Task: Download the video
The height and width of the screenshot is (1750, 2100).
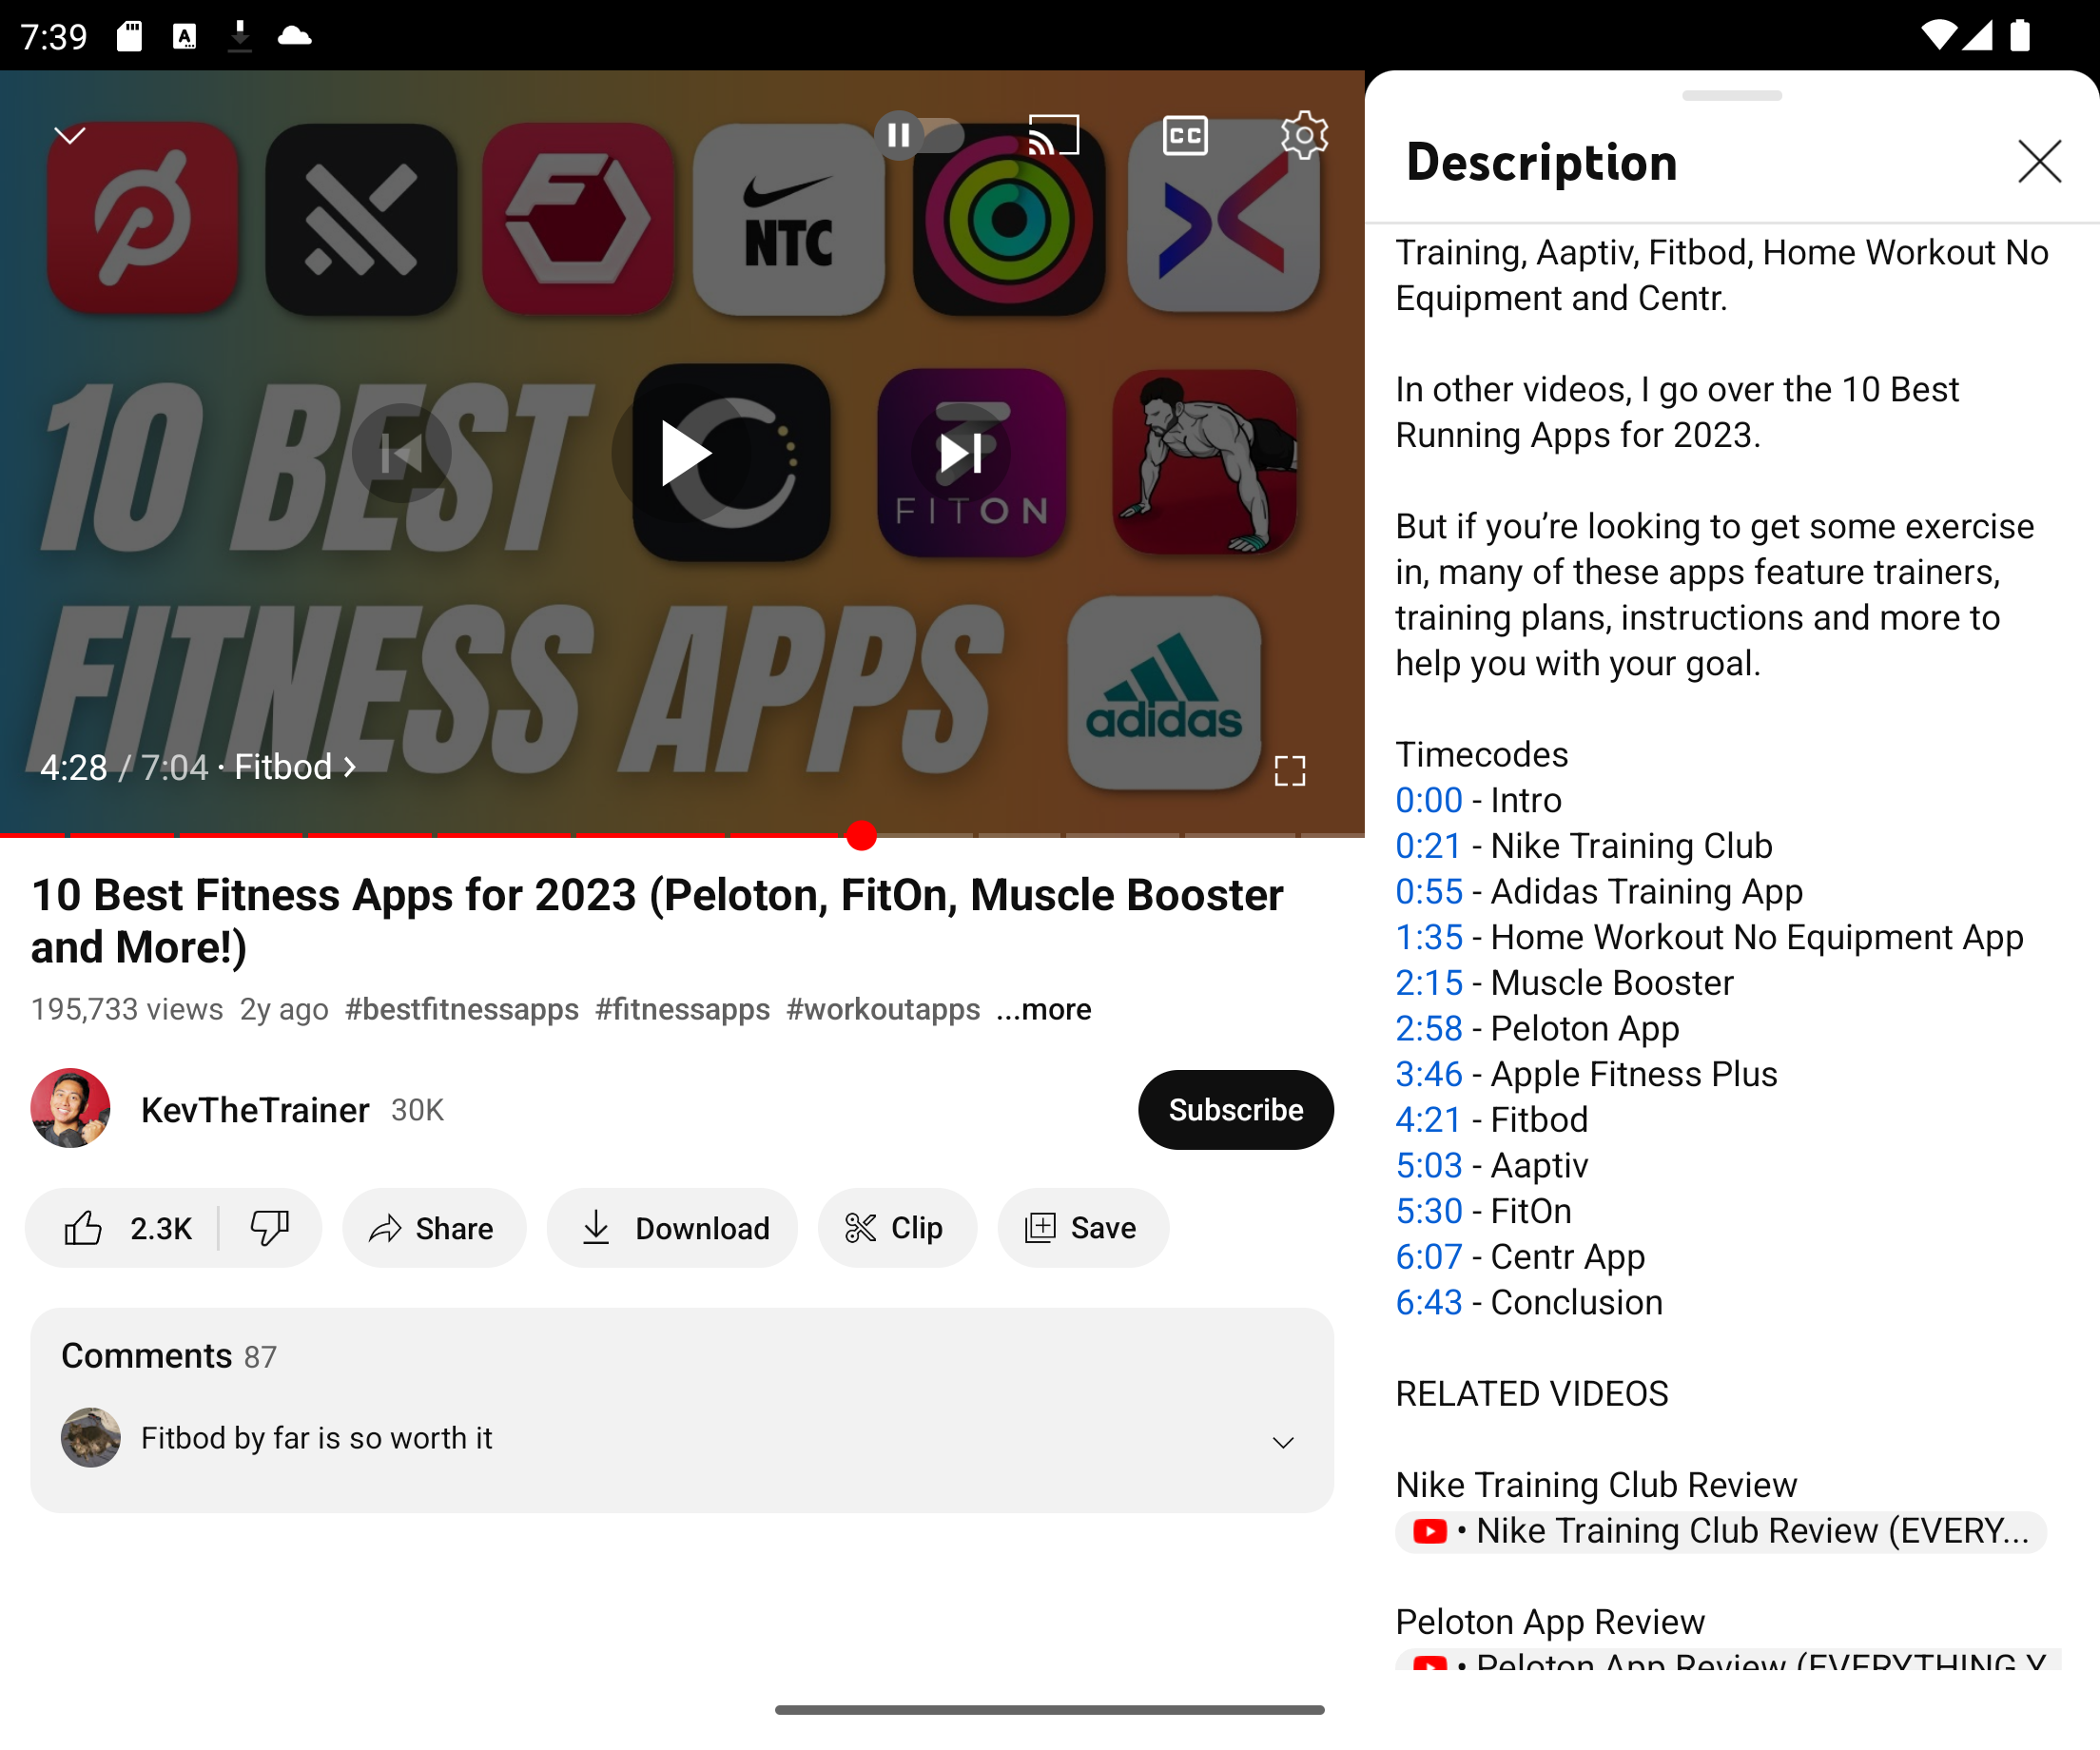Action: 672,1228
